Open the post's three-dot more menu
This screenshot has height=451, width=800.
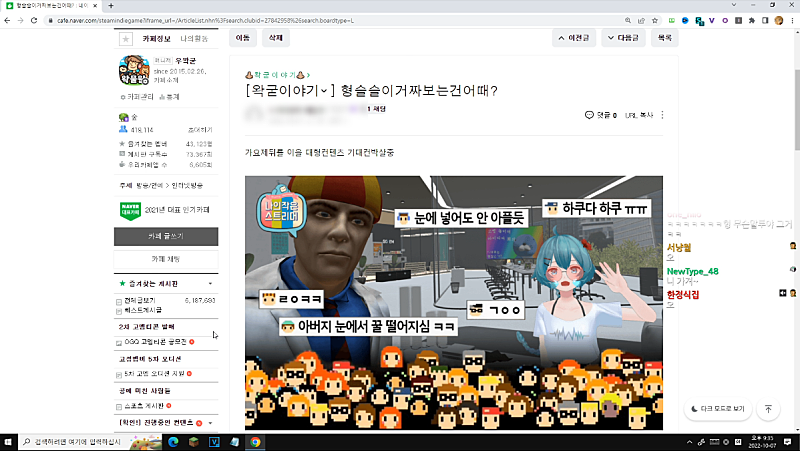click(x=664, y=115)
